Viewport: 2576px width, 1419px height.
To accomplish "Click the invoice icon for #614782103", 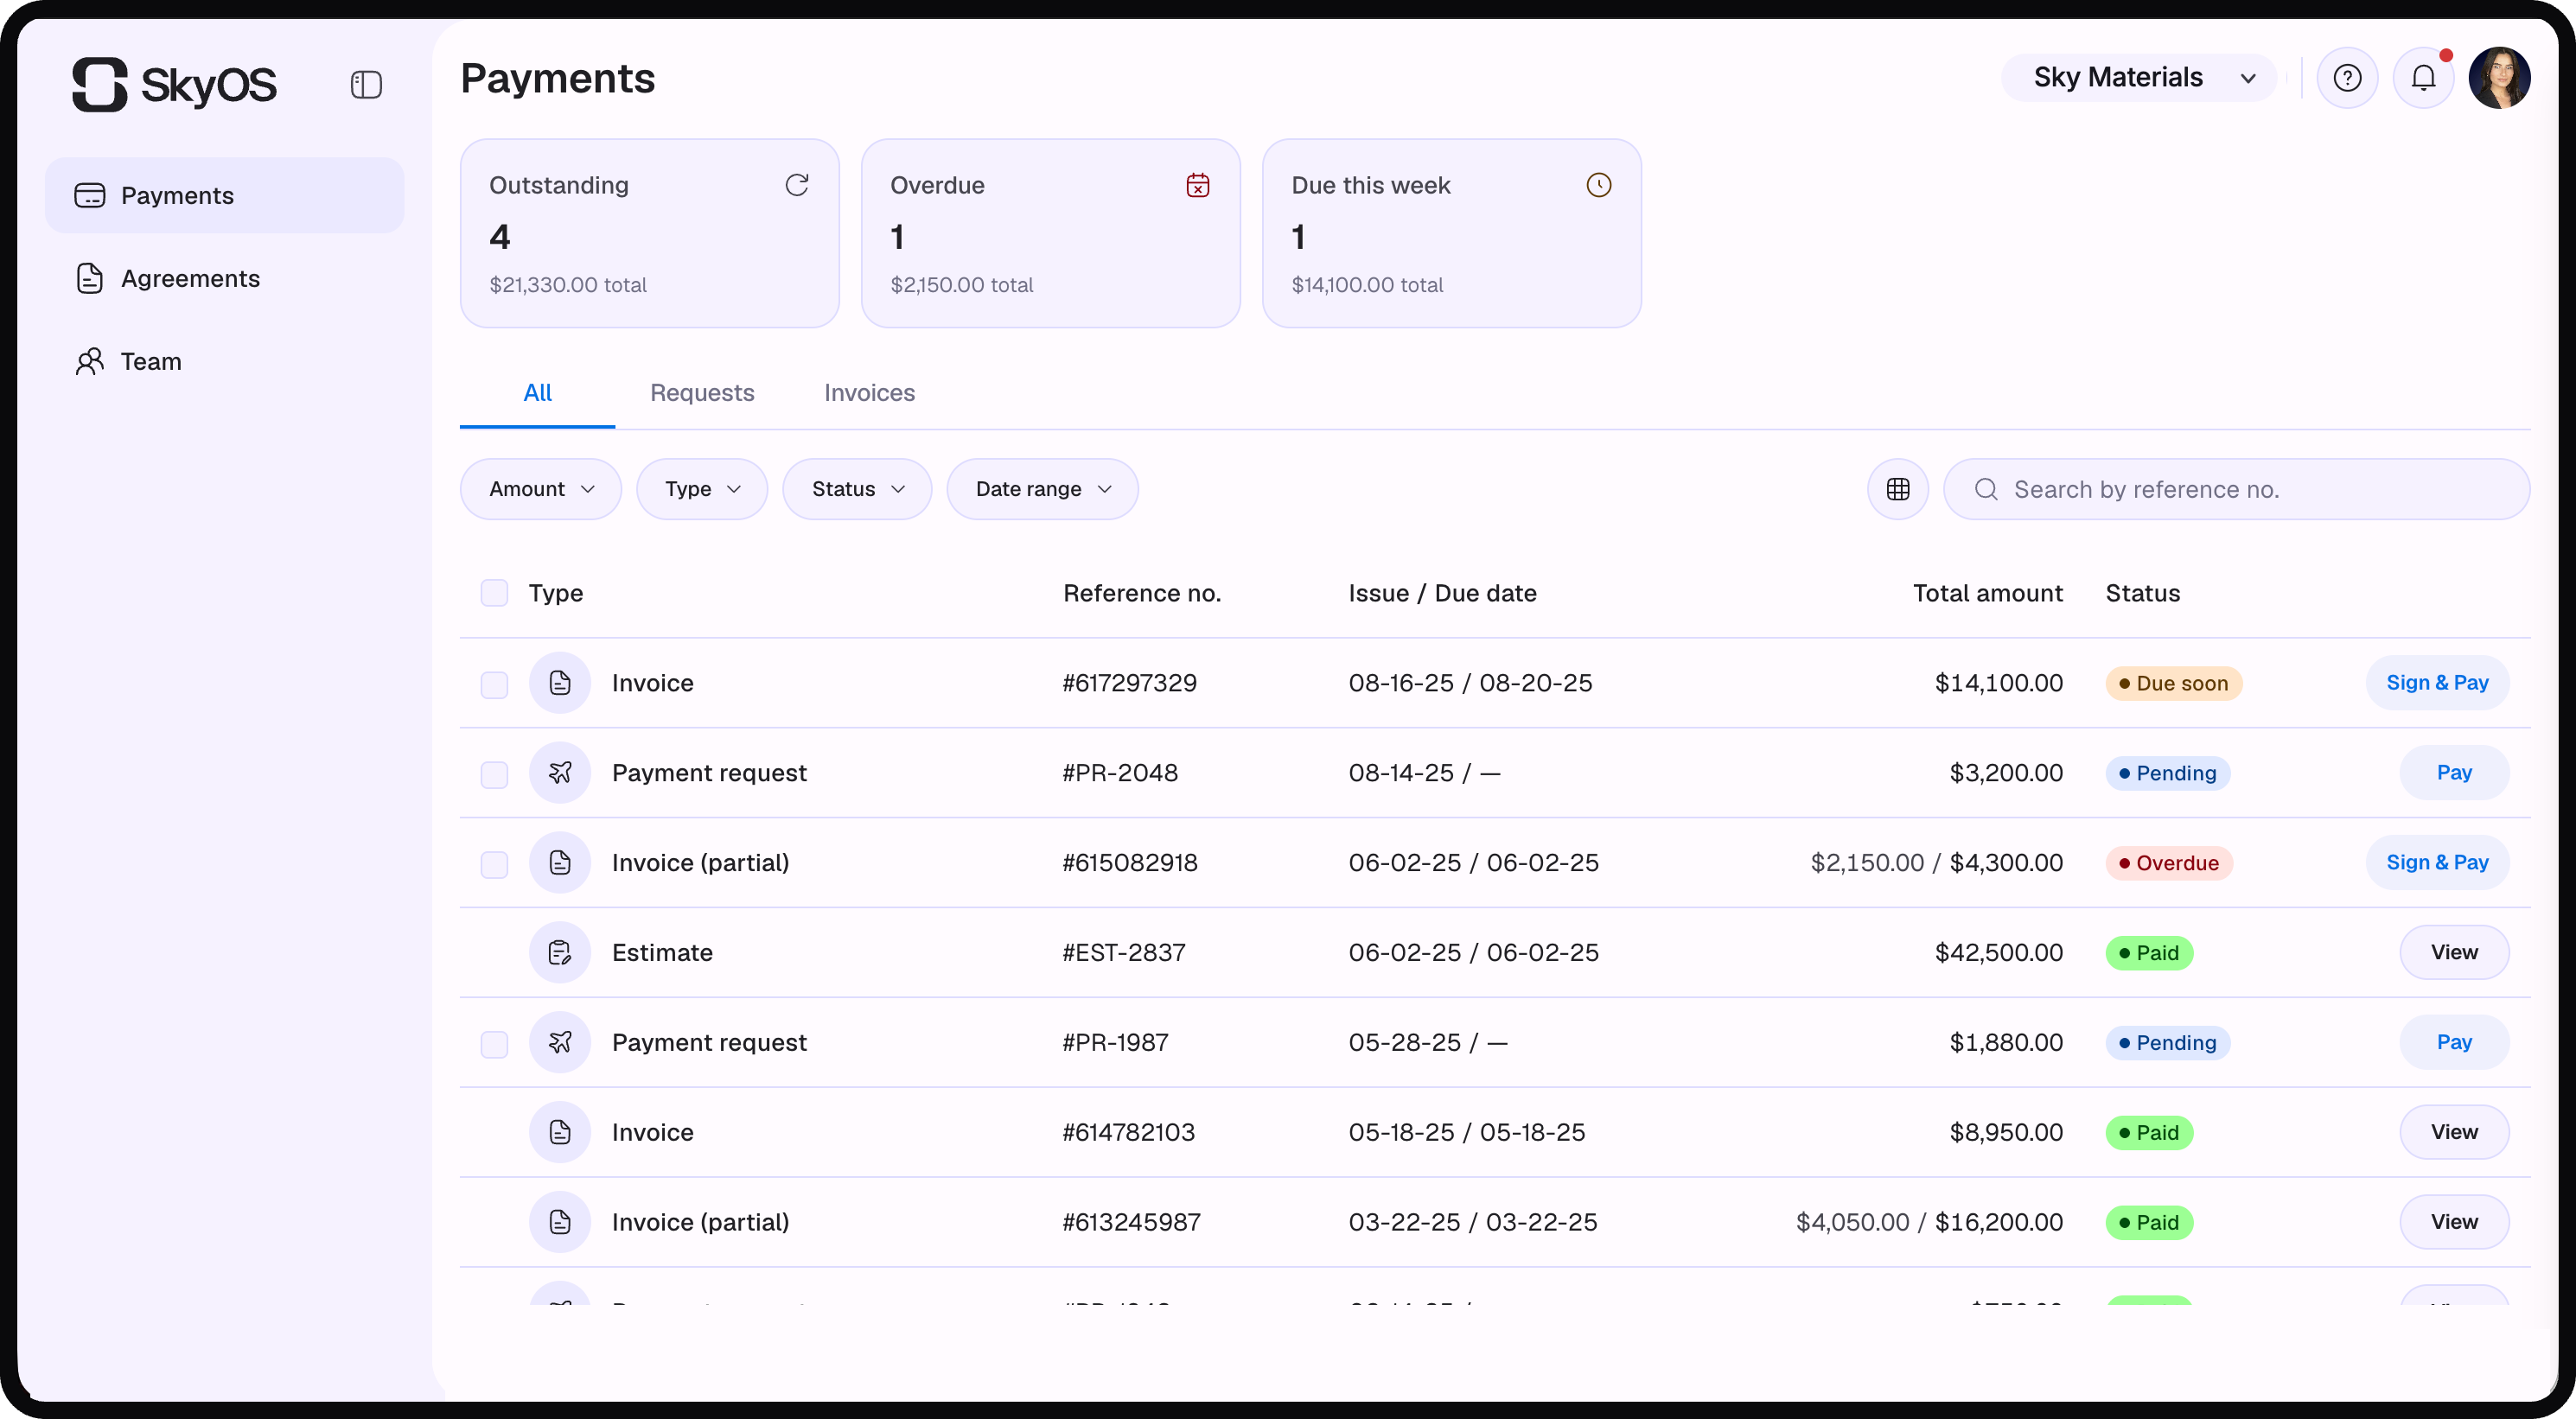I will 560,1133.
